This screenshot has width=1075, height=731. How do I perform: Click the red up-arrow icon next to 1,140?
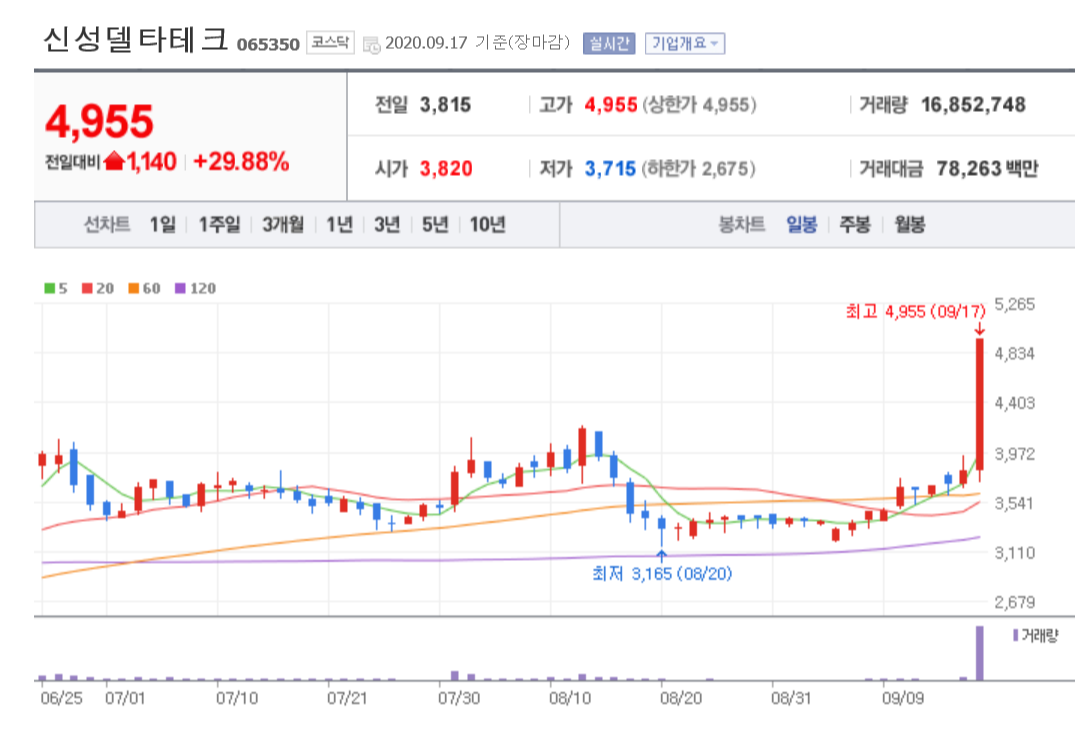[114, 161]
